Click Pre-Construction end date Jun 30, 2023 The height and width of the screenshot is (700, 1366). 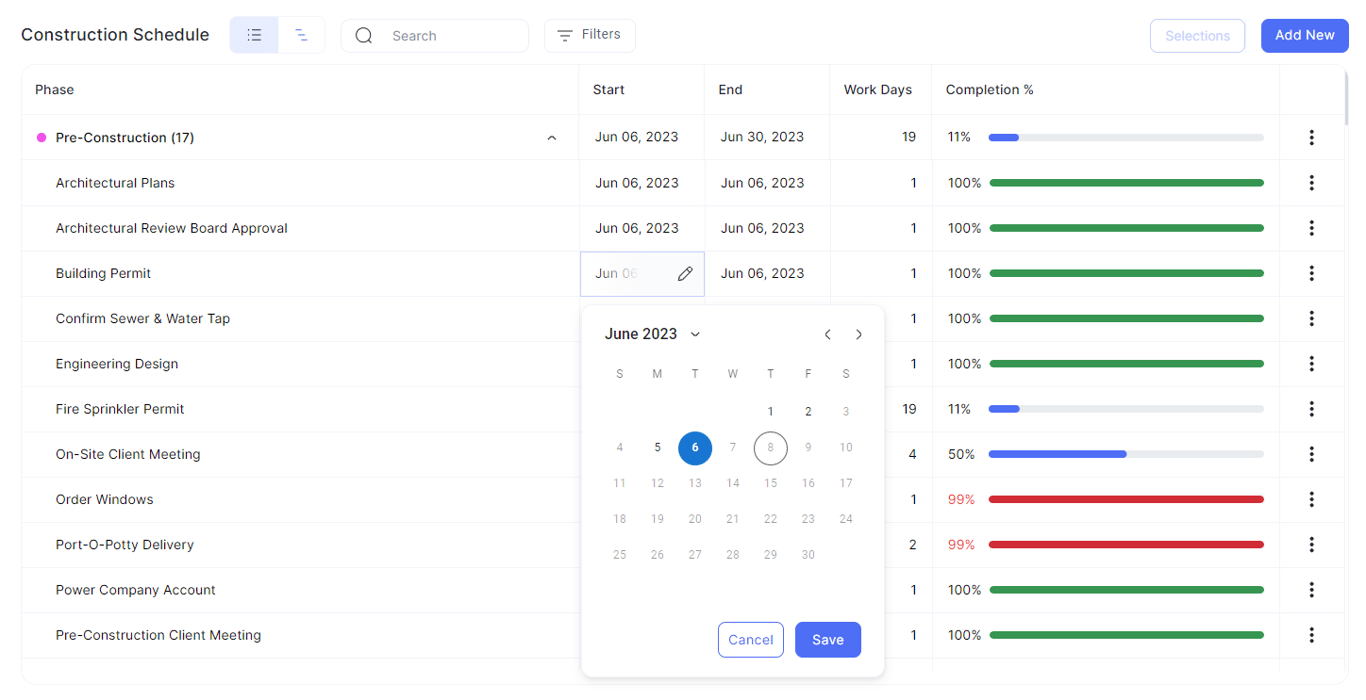tap(762, 137)
